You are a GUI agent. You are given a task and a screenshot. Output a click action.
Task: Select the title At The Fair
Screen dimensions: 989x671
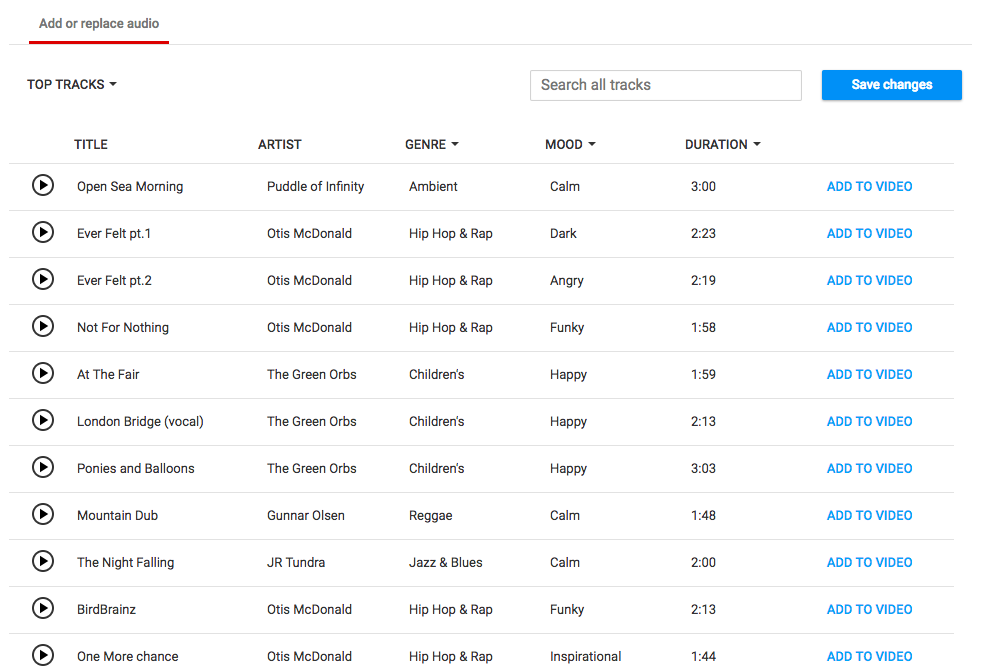[108, 375]
